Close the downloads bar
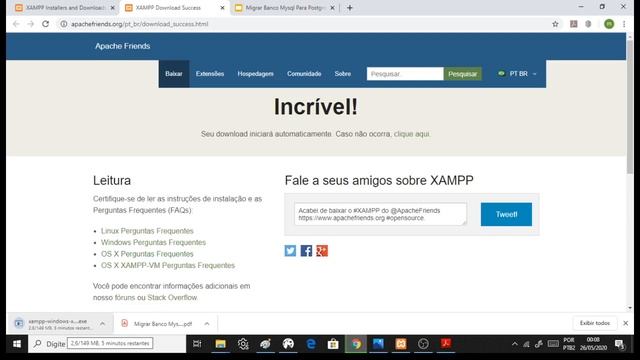 point(626,323)
